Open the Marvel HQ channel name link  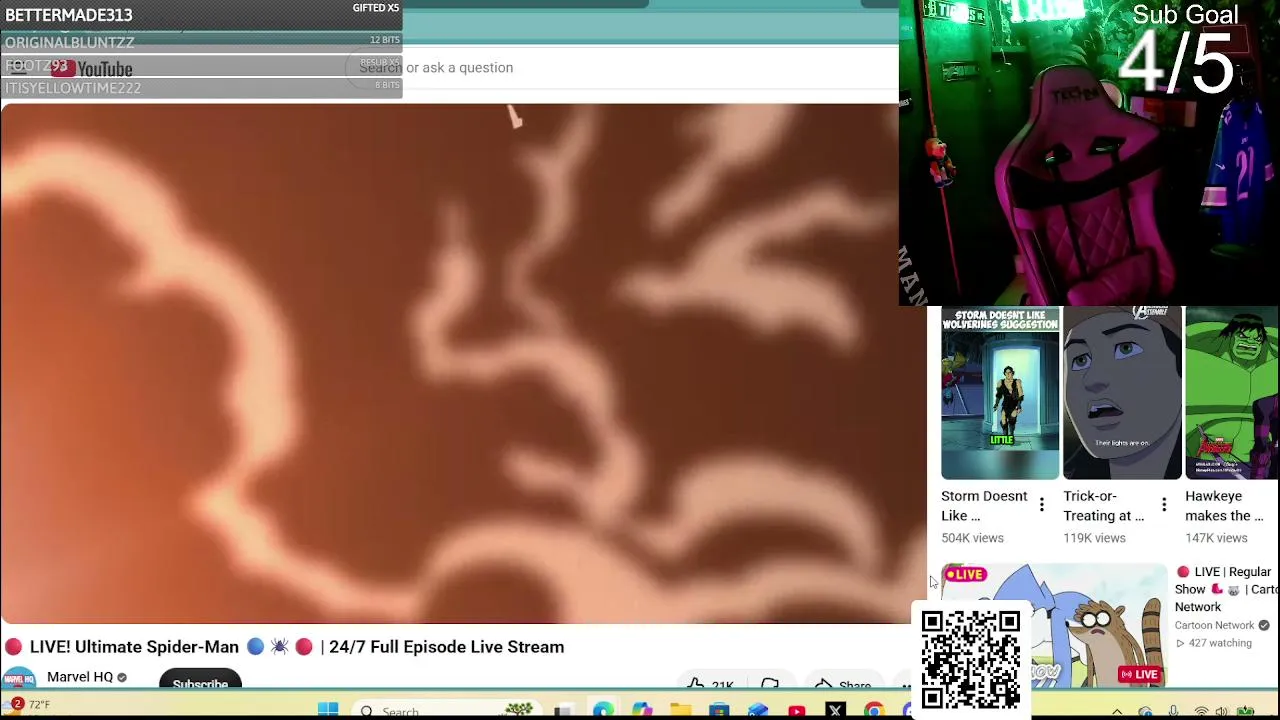(80, 677)
